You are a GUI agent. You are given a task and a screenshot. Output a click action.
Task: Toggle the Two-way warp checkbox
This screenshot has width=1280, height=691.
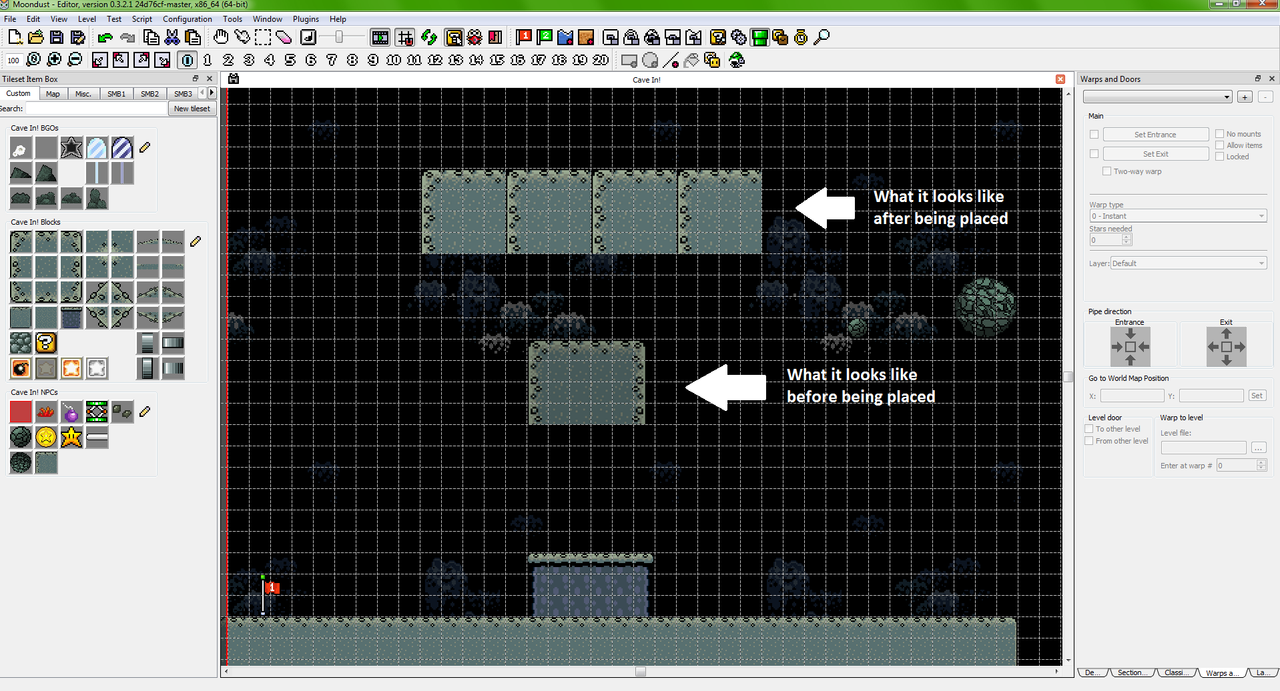(1107, 171)
